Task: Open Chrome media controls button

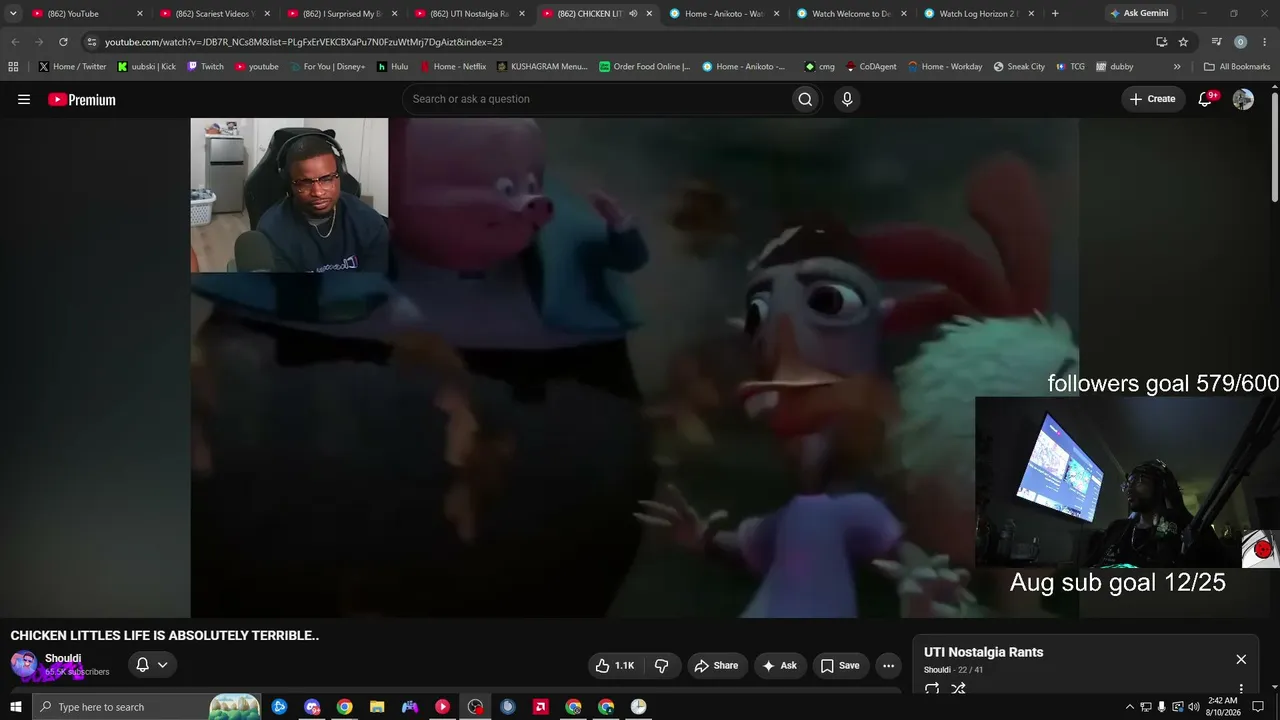Action: [x=1216, y=42]
